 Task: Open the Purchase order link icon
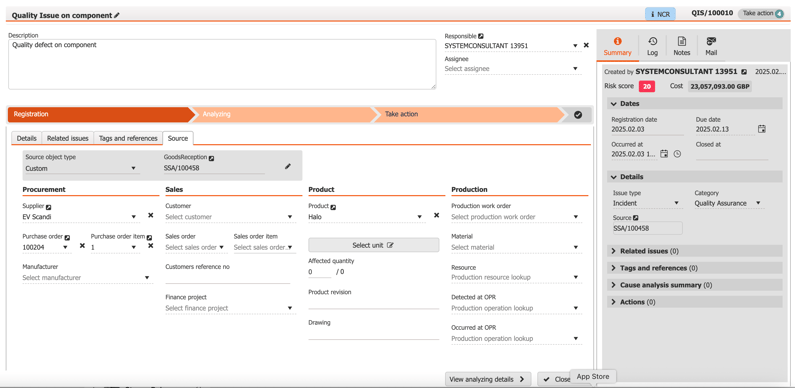click(67, 237)
